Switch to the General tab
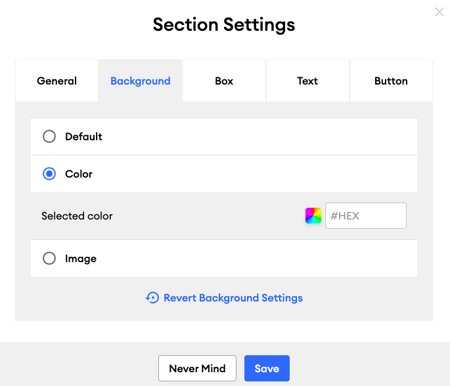 (57, 81)
